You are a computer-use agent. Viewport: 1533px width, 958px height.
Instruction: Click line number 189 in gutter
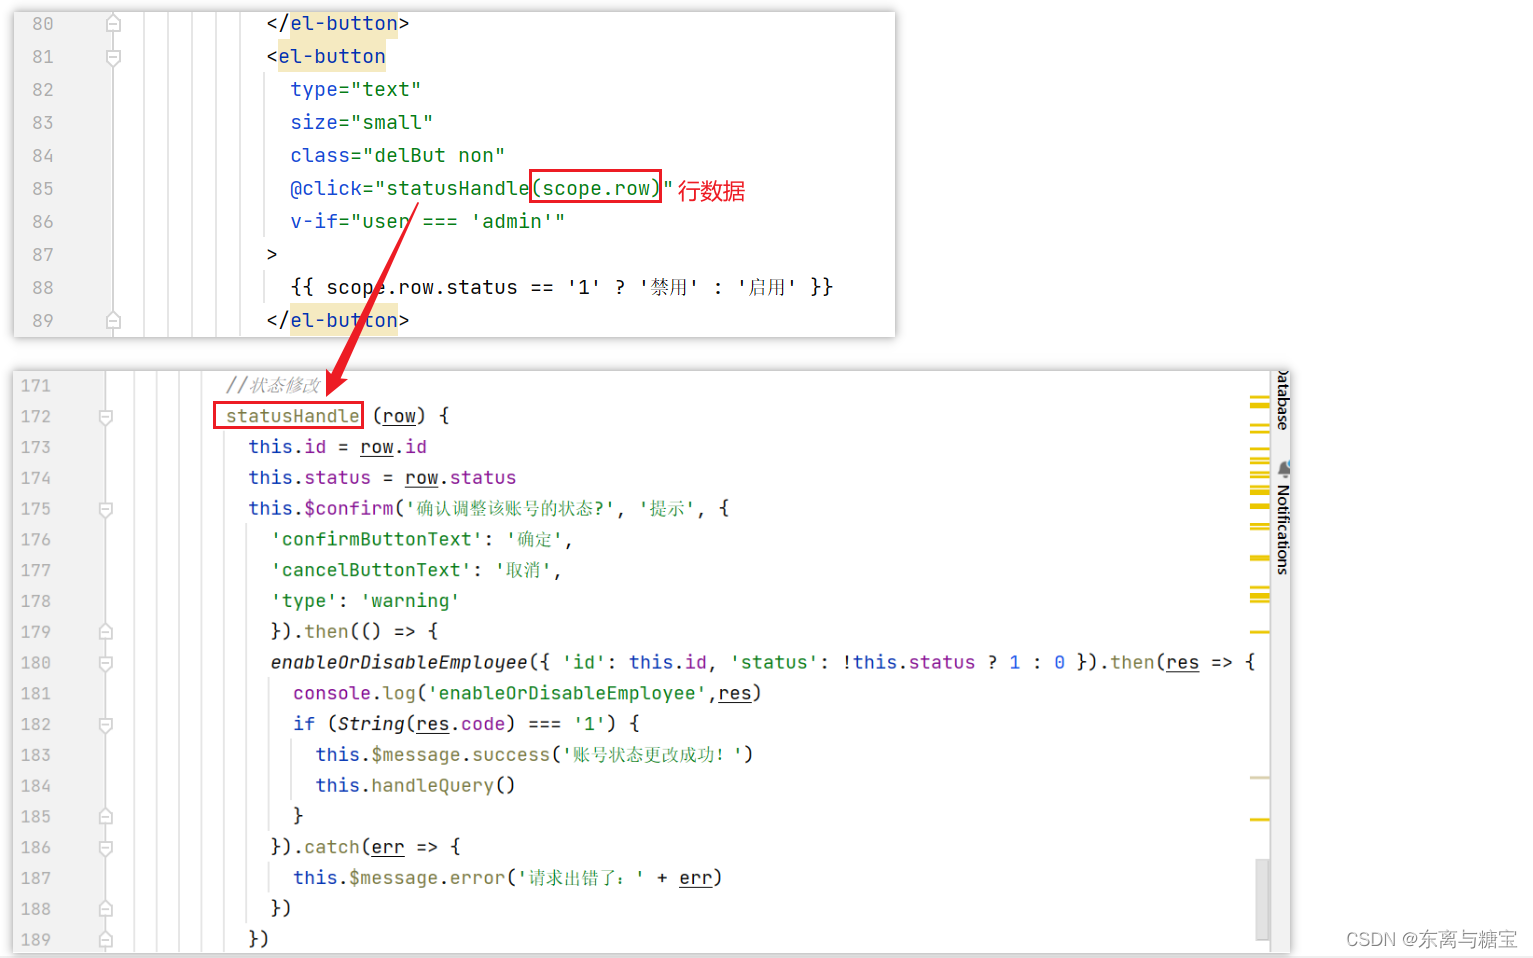point(36,940)
